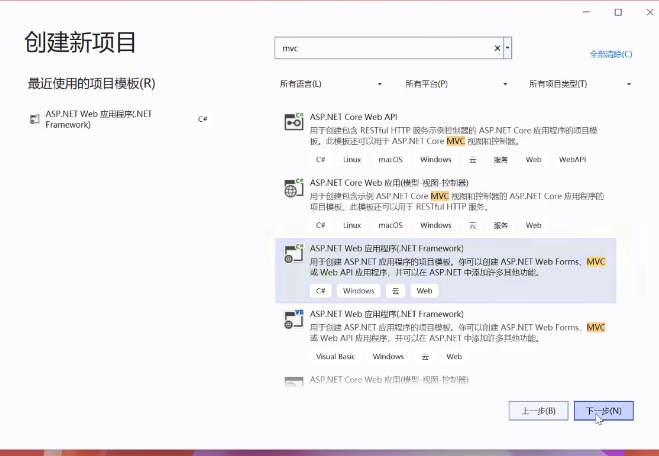Click the 最近使用的项目模板(R) heading

tap(92, 84)
